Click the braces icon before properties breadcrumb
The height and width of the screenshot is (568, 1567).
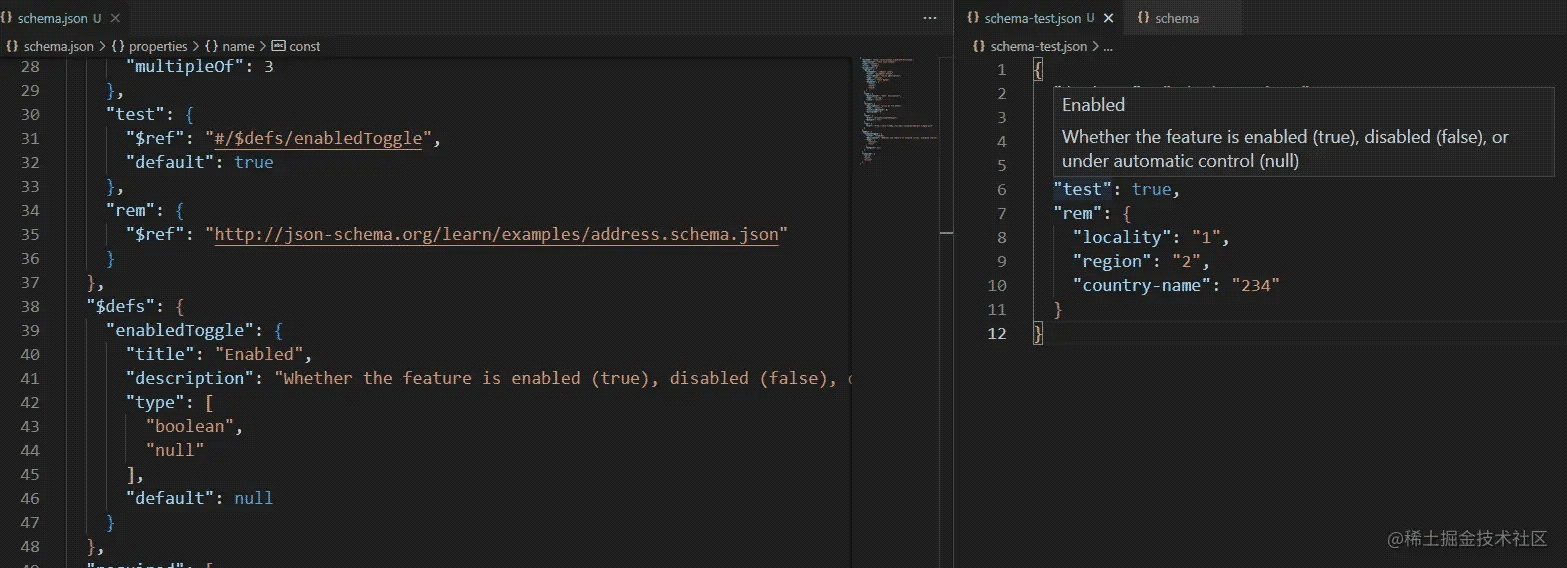tap(118, 46)
